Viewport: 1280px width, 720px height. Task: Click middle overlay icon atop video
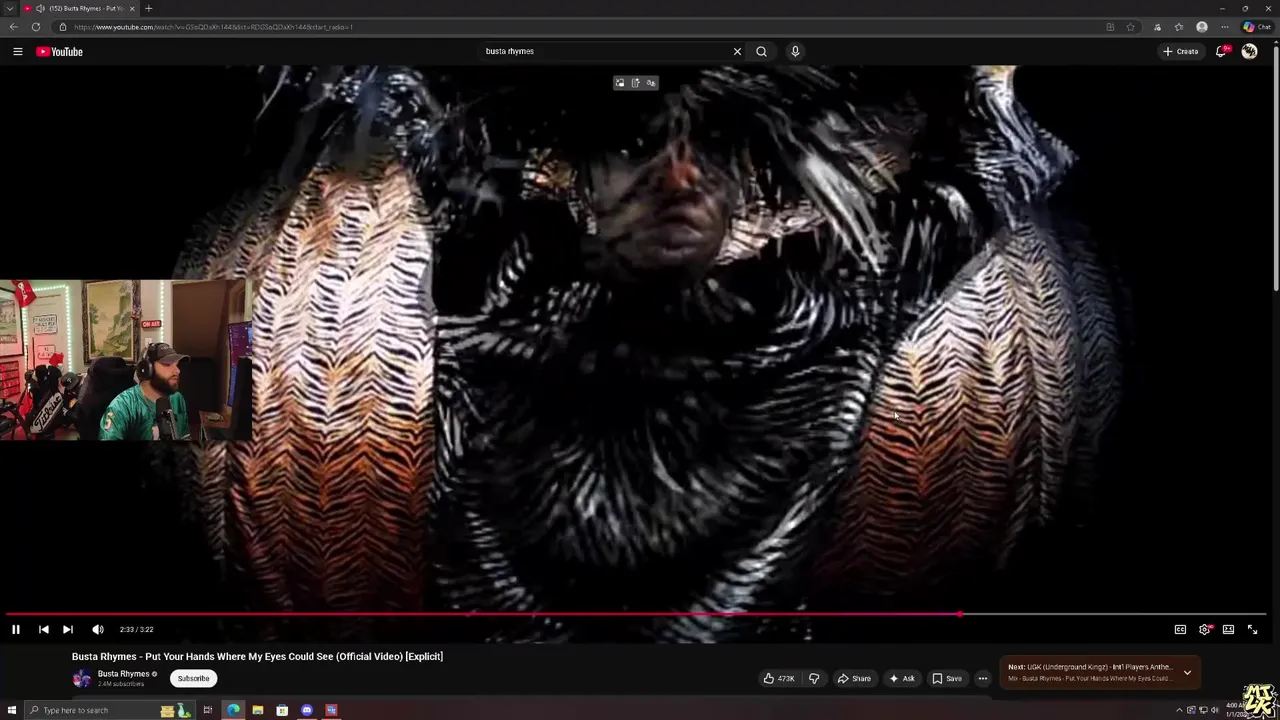tap(635, 83)
